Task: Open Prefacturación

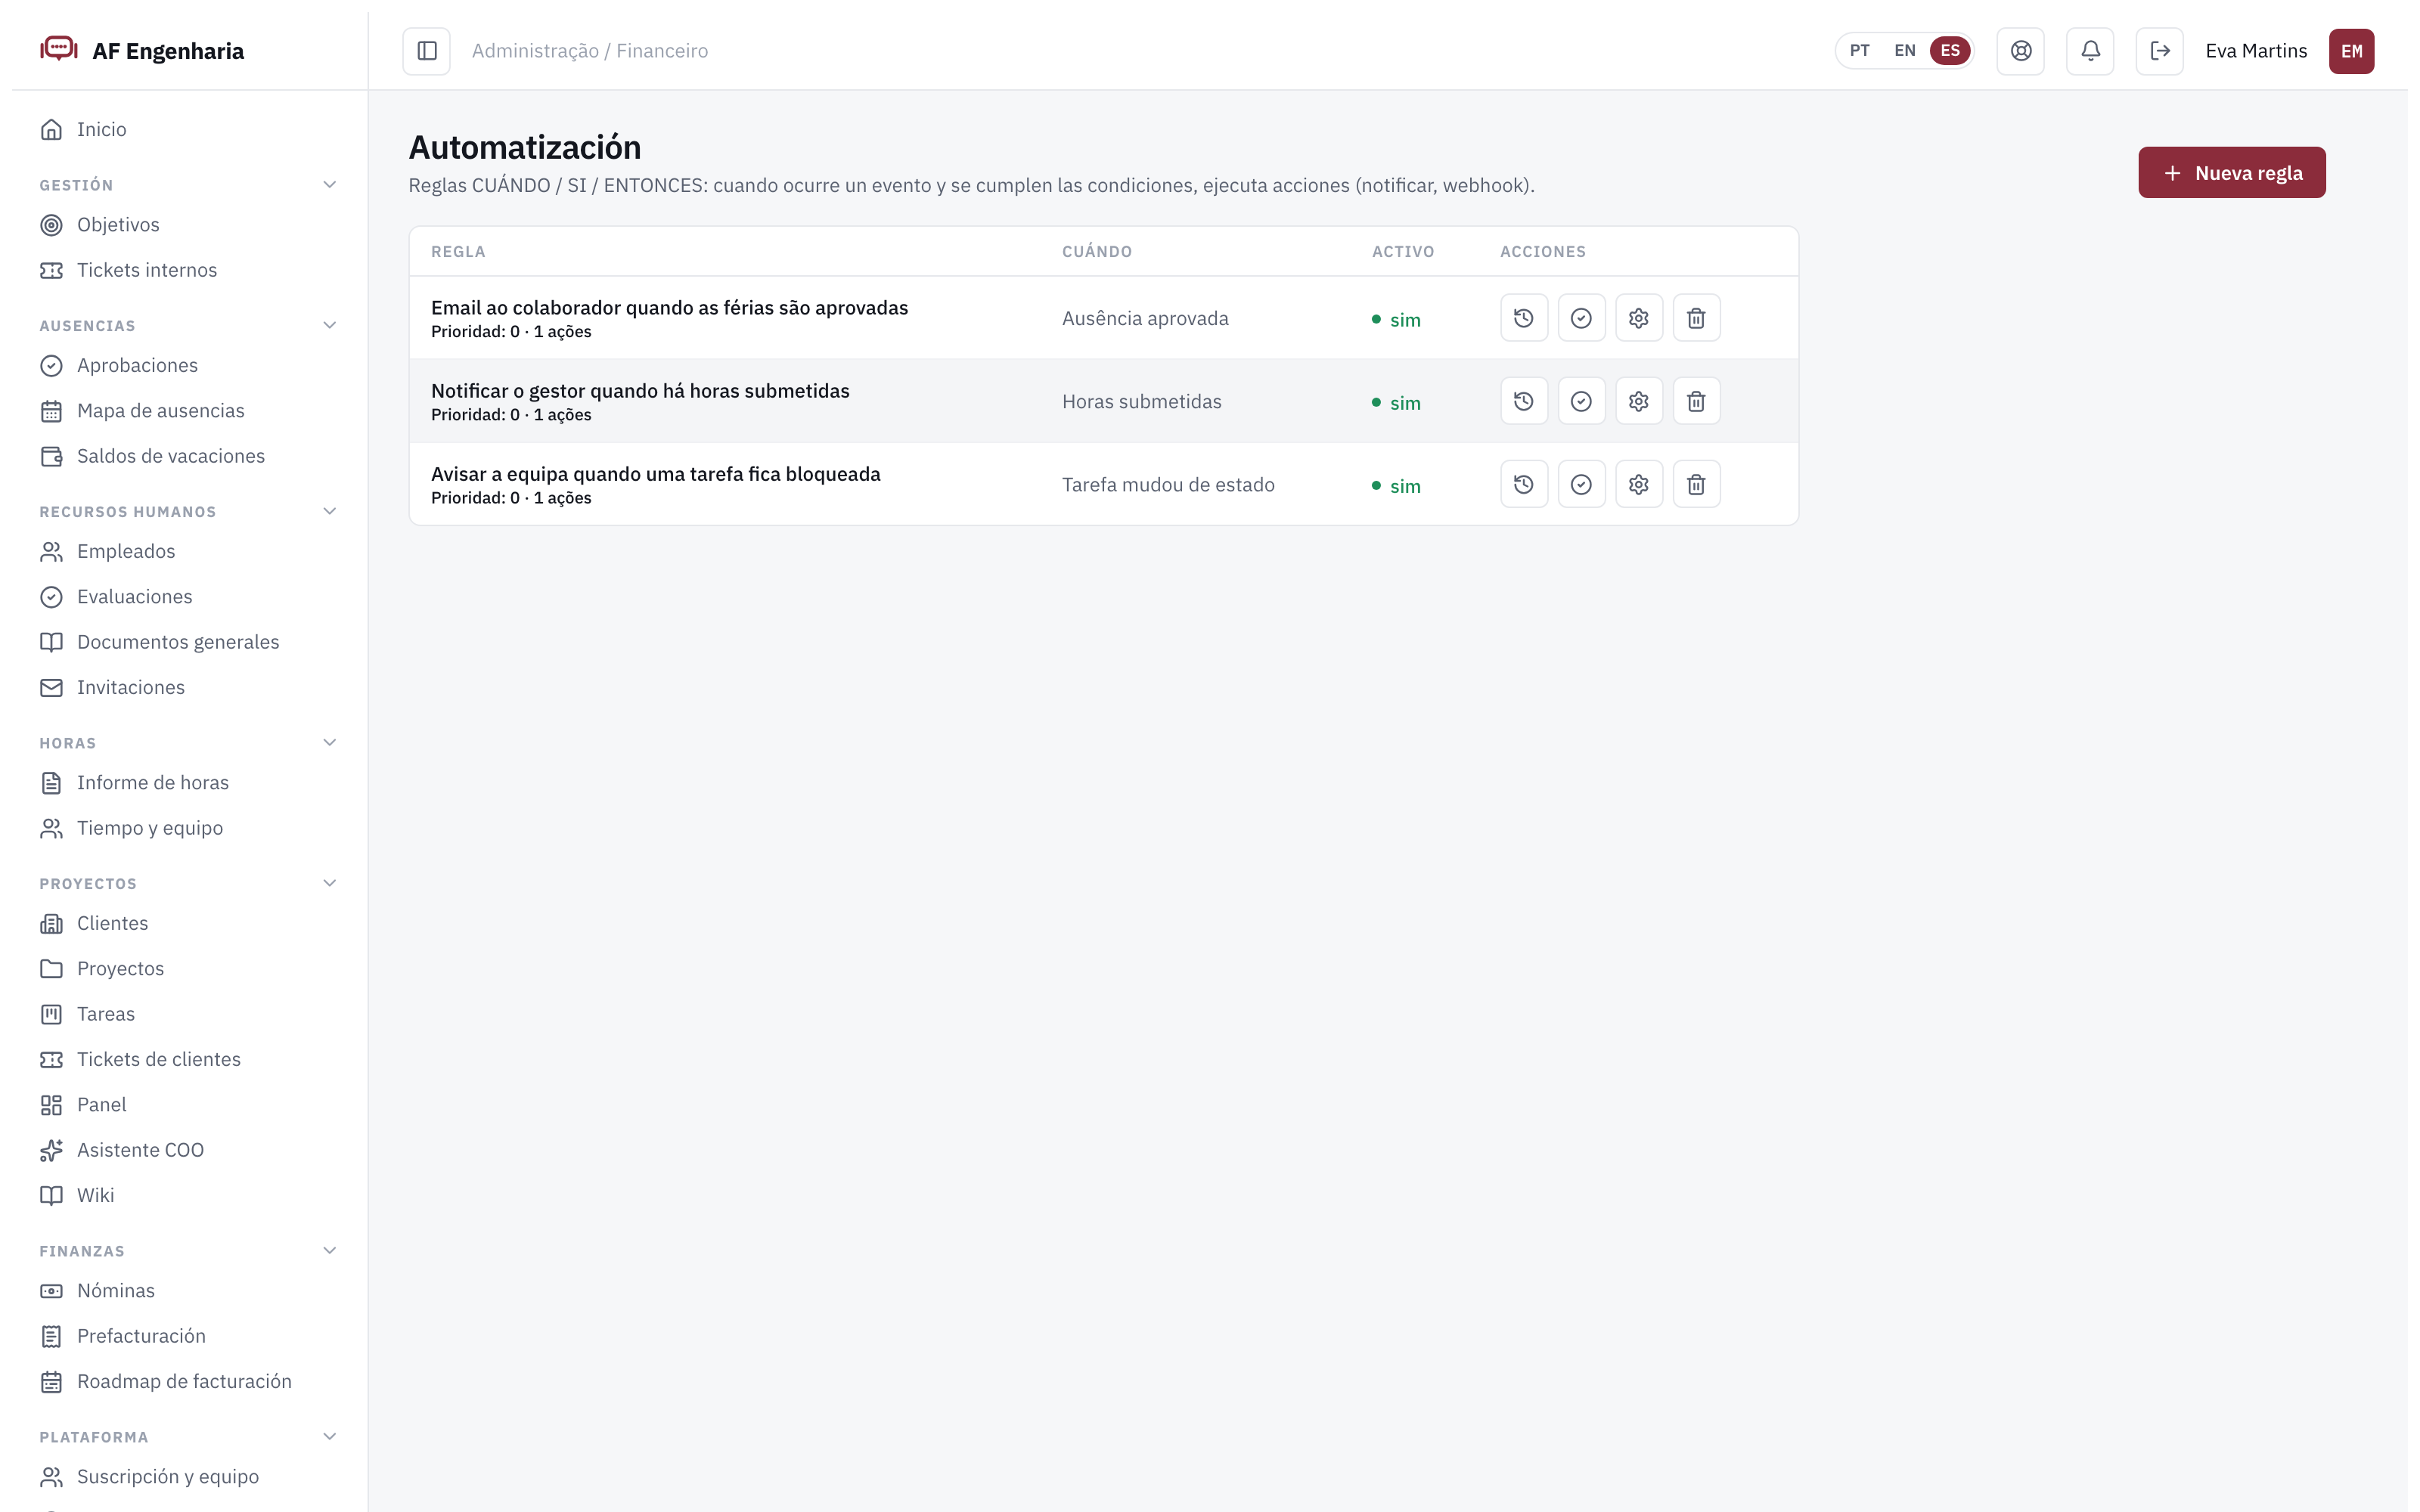Action: [x=189, y=1336]
